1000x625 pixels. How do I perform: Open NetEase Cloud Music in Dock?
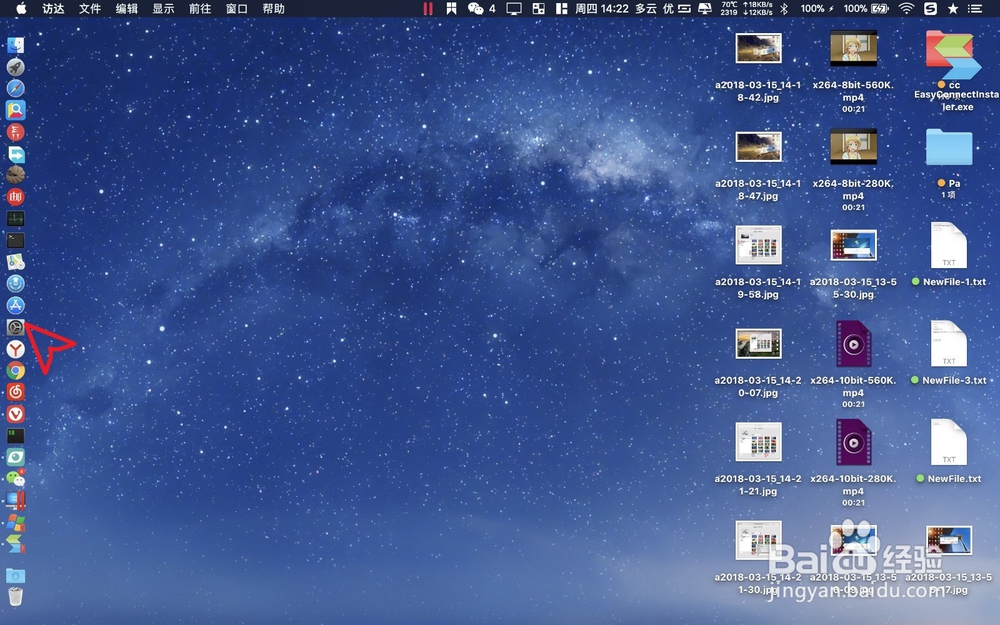[15, 392]
